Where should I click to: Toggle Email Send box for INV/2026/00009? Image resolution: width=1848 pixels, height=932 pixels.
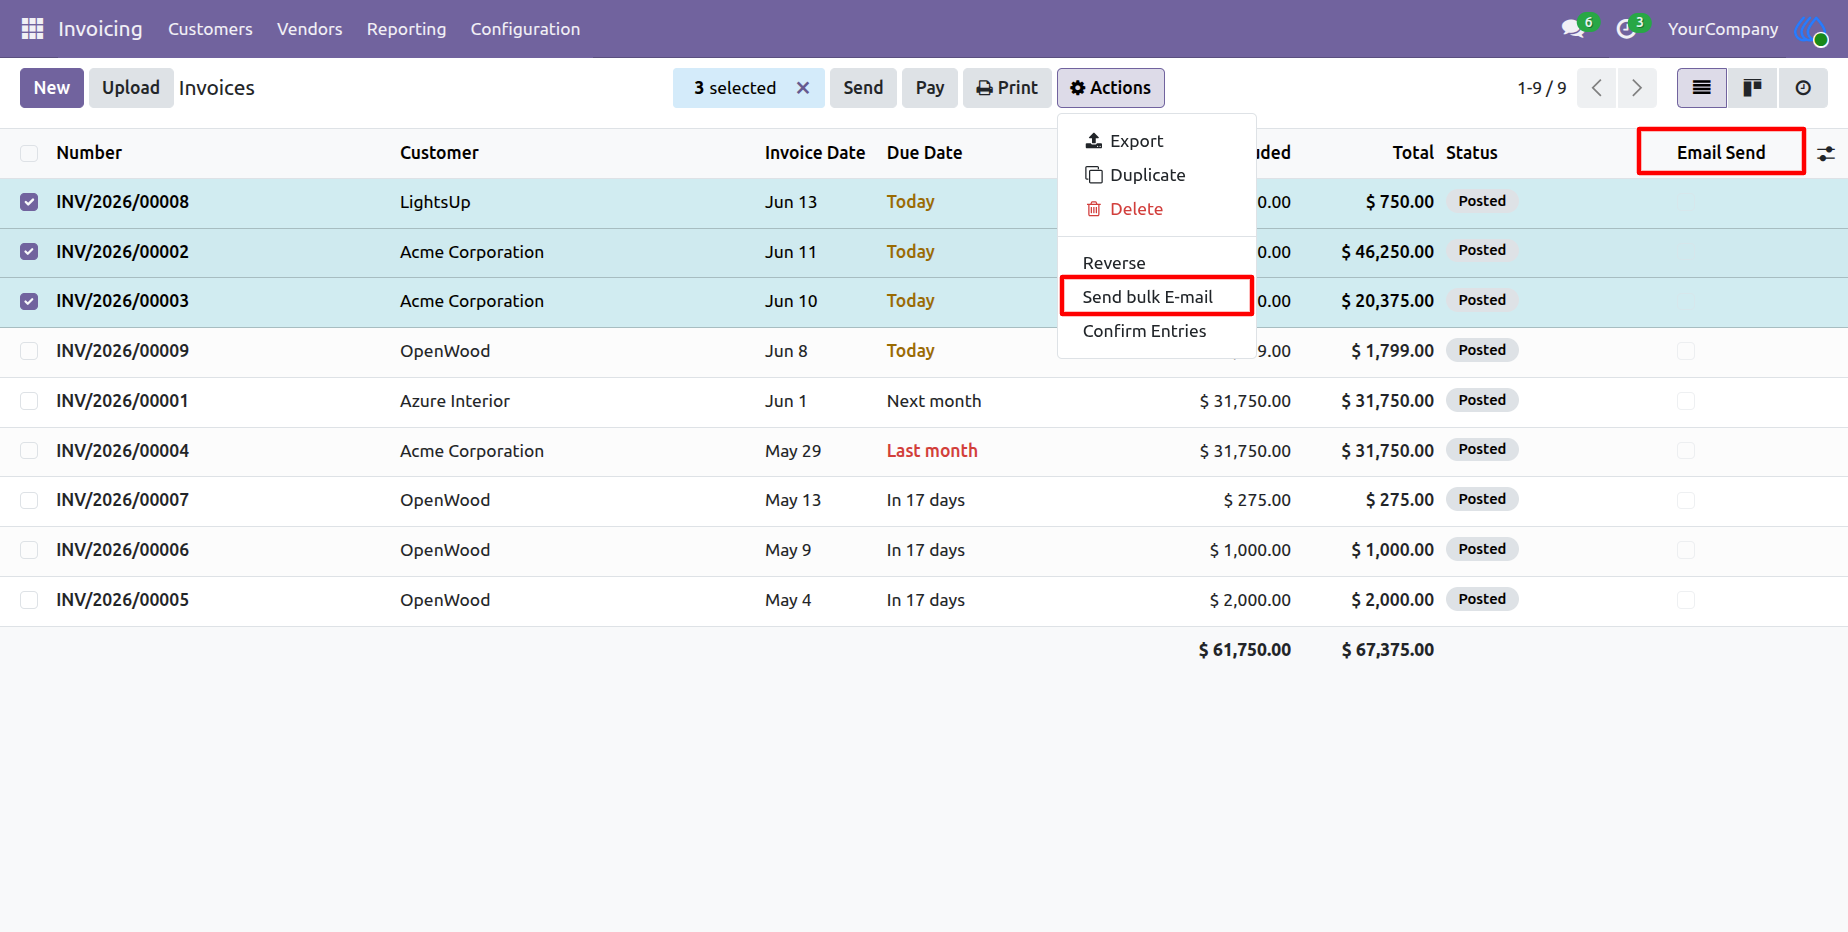1686,351
